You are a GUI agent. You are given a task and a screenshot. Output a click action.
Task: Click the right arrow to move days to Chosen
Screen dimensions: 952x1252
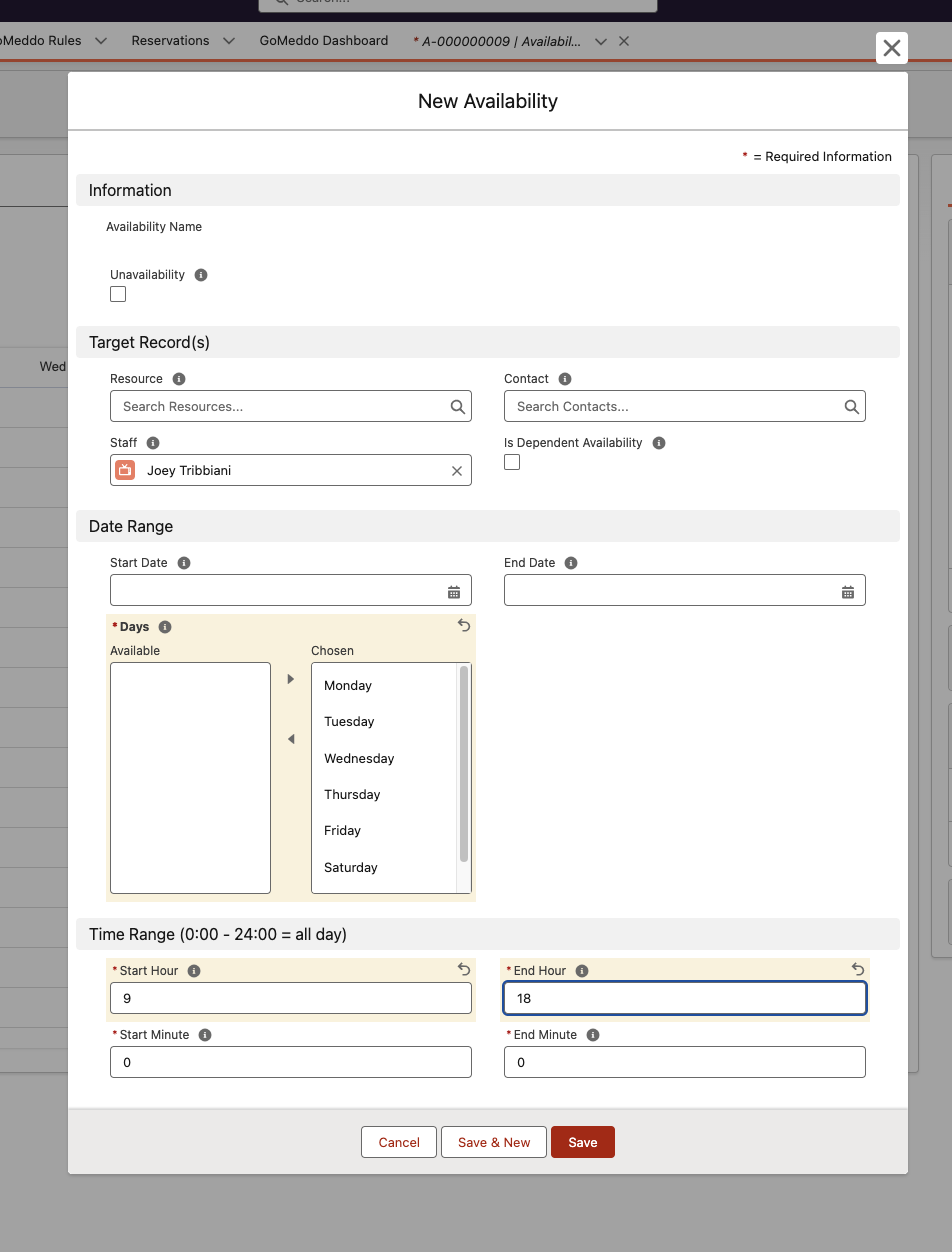pyautogui.click(x=290, y=678)
